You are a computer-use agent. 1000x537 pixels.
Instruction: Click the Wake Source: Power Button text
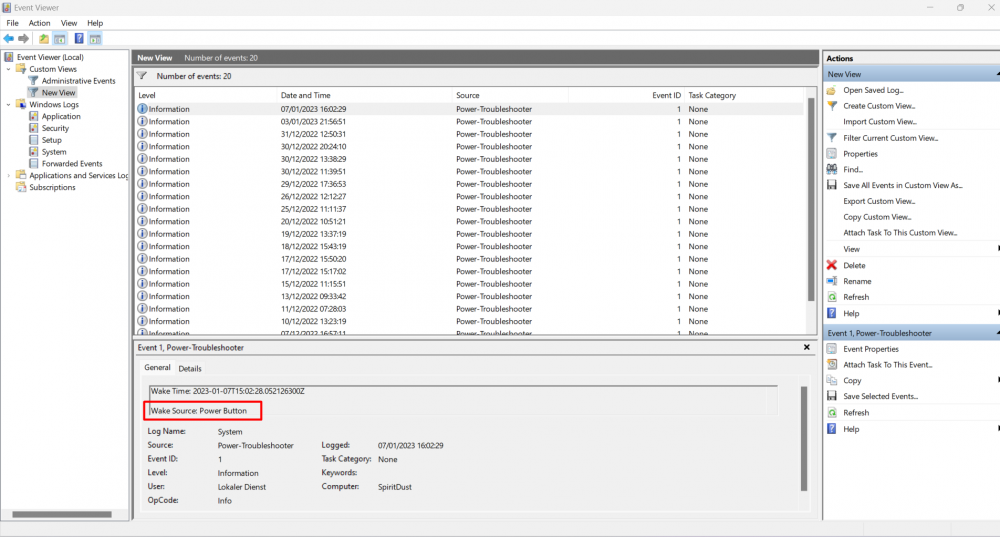198,411
